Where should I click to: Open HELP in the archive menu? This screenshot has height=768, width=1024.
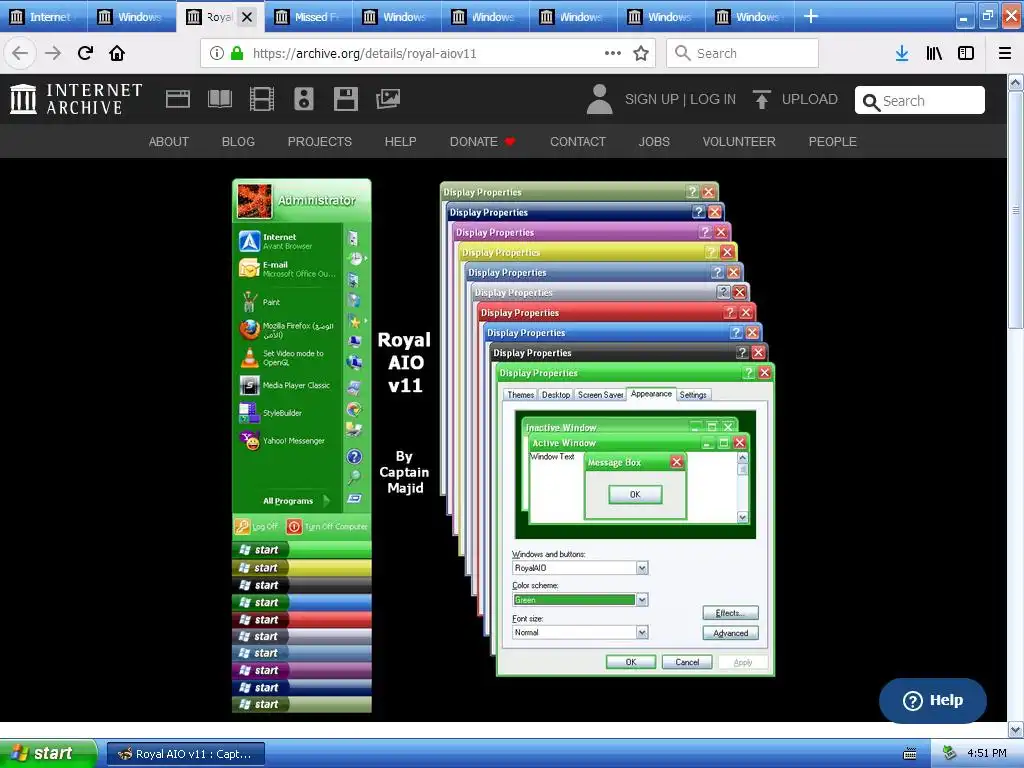click(400, 142)
